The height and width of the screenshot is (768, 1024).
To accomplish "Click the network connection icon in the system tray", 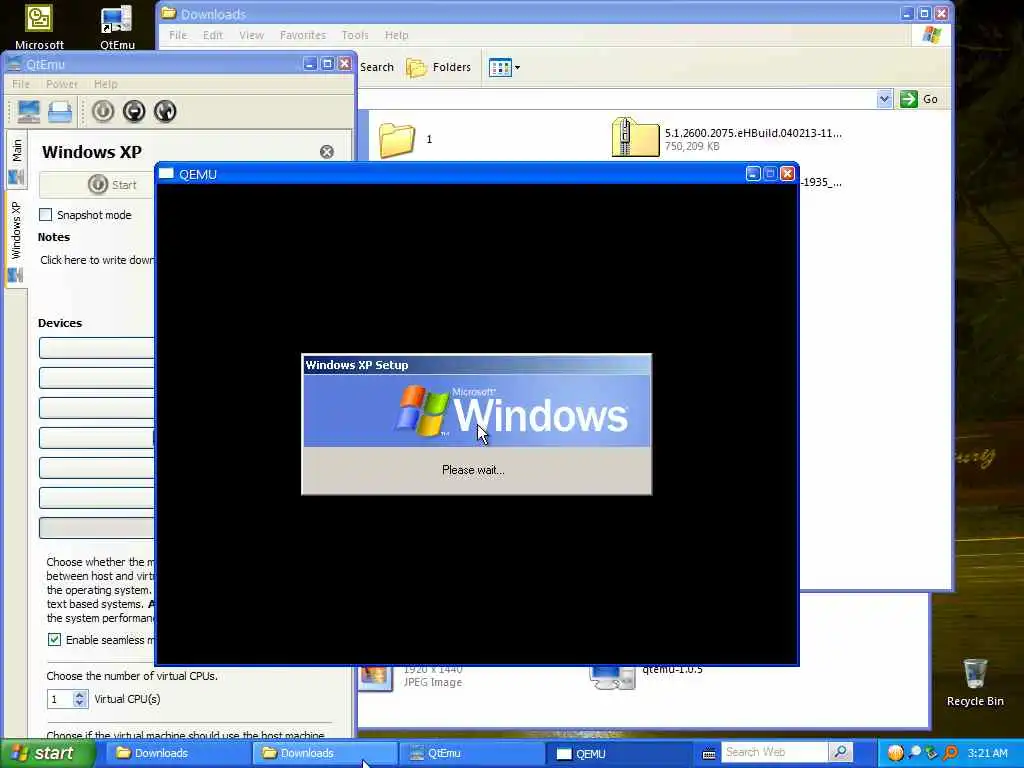I will 931,753.
